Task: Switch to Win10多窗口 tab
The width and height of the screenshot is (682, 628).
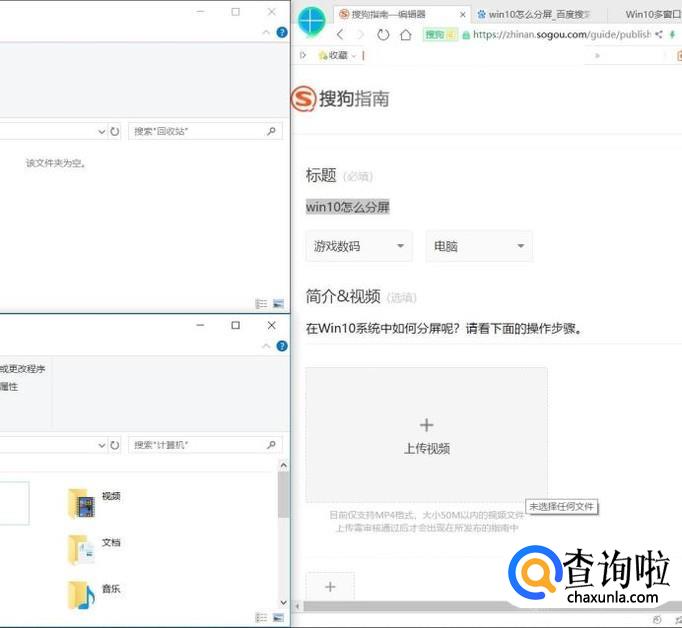Action: tap(652, 14)
